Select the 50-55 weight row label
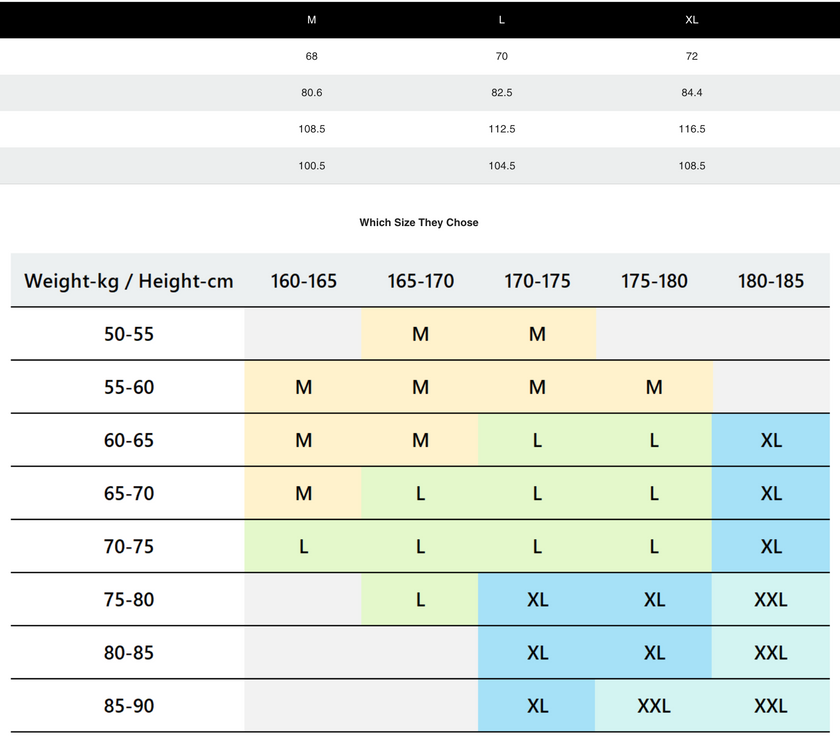 129,334
